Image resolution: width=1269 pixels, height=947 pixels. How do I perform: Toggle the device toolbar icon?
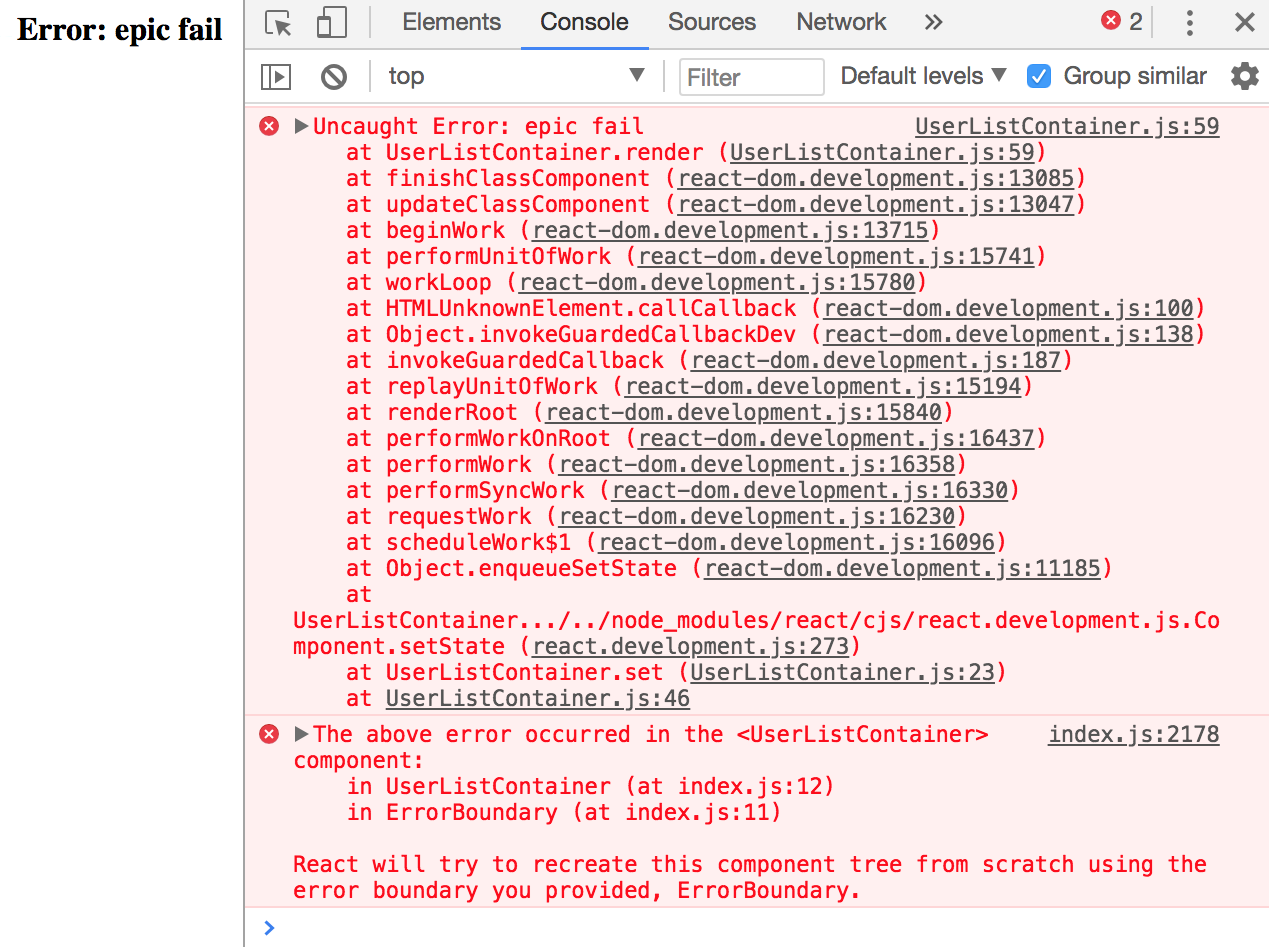tap(331, 23)
